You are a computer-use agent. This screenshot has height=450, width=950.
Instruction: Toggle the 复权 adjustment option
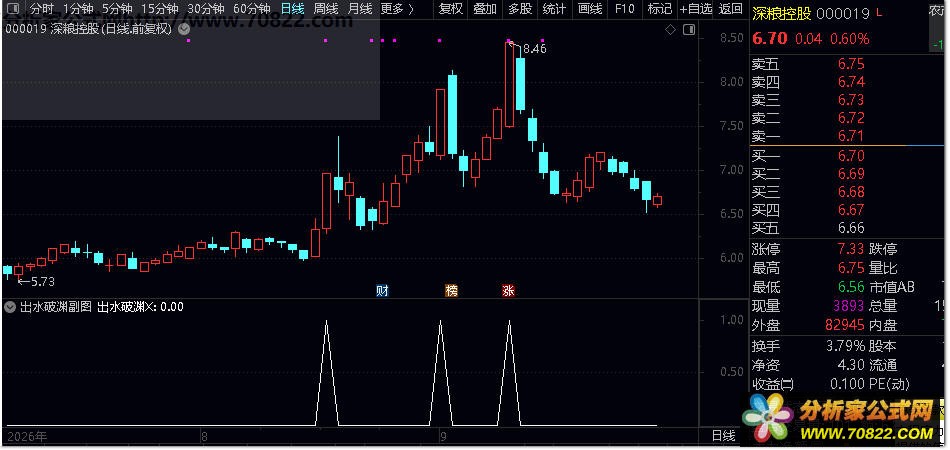pyautogui.click(x=451, y=8)
